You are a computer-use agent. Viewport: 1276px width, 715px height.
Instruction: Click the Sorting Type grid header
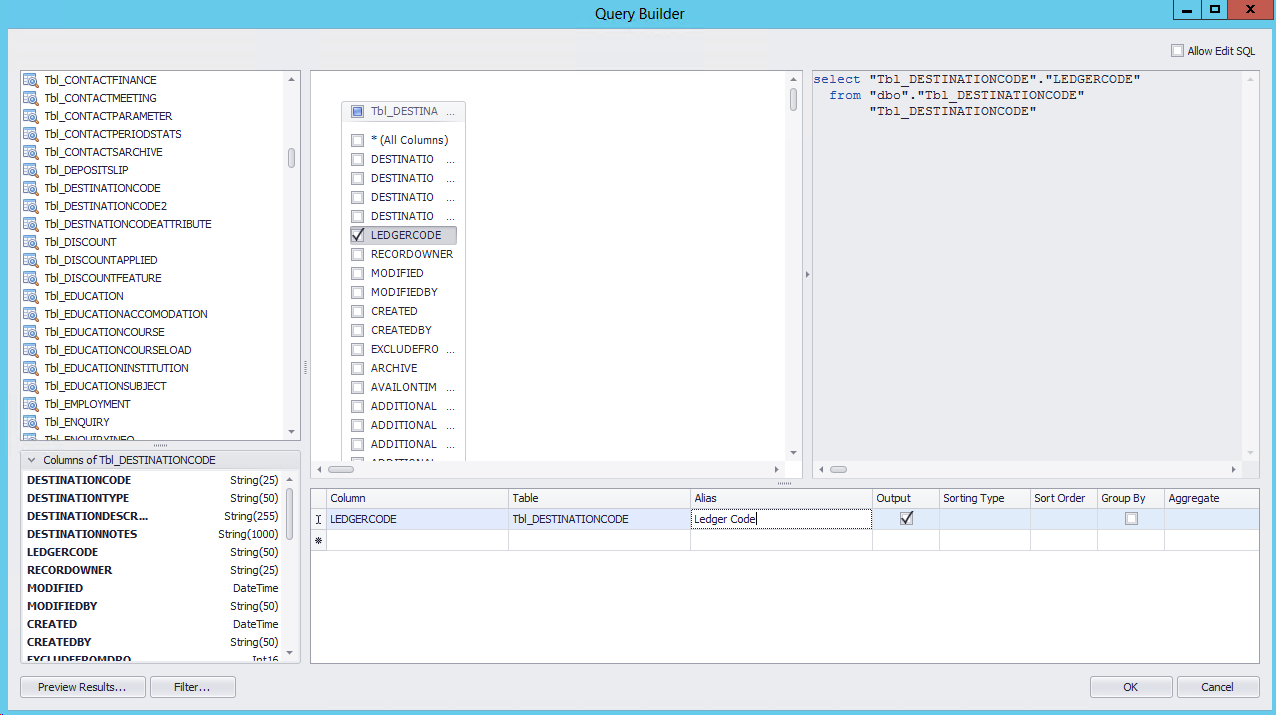click(985, 498)
